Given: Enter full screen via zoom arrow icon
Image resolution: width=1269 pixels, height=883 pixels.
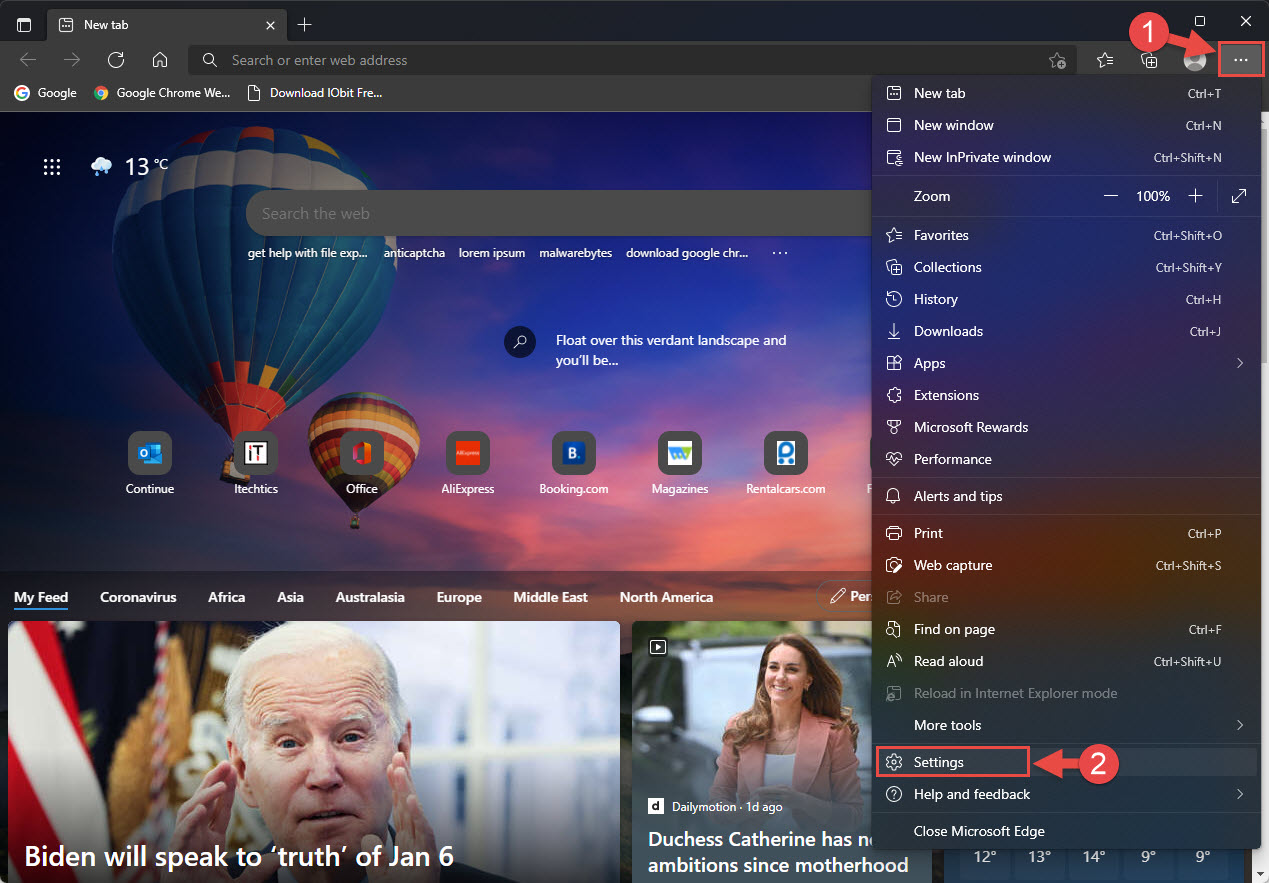Looking at the screenshot, I should pos(1239,196).
